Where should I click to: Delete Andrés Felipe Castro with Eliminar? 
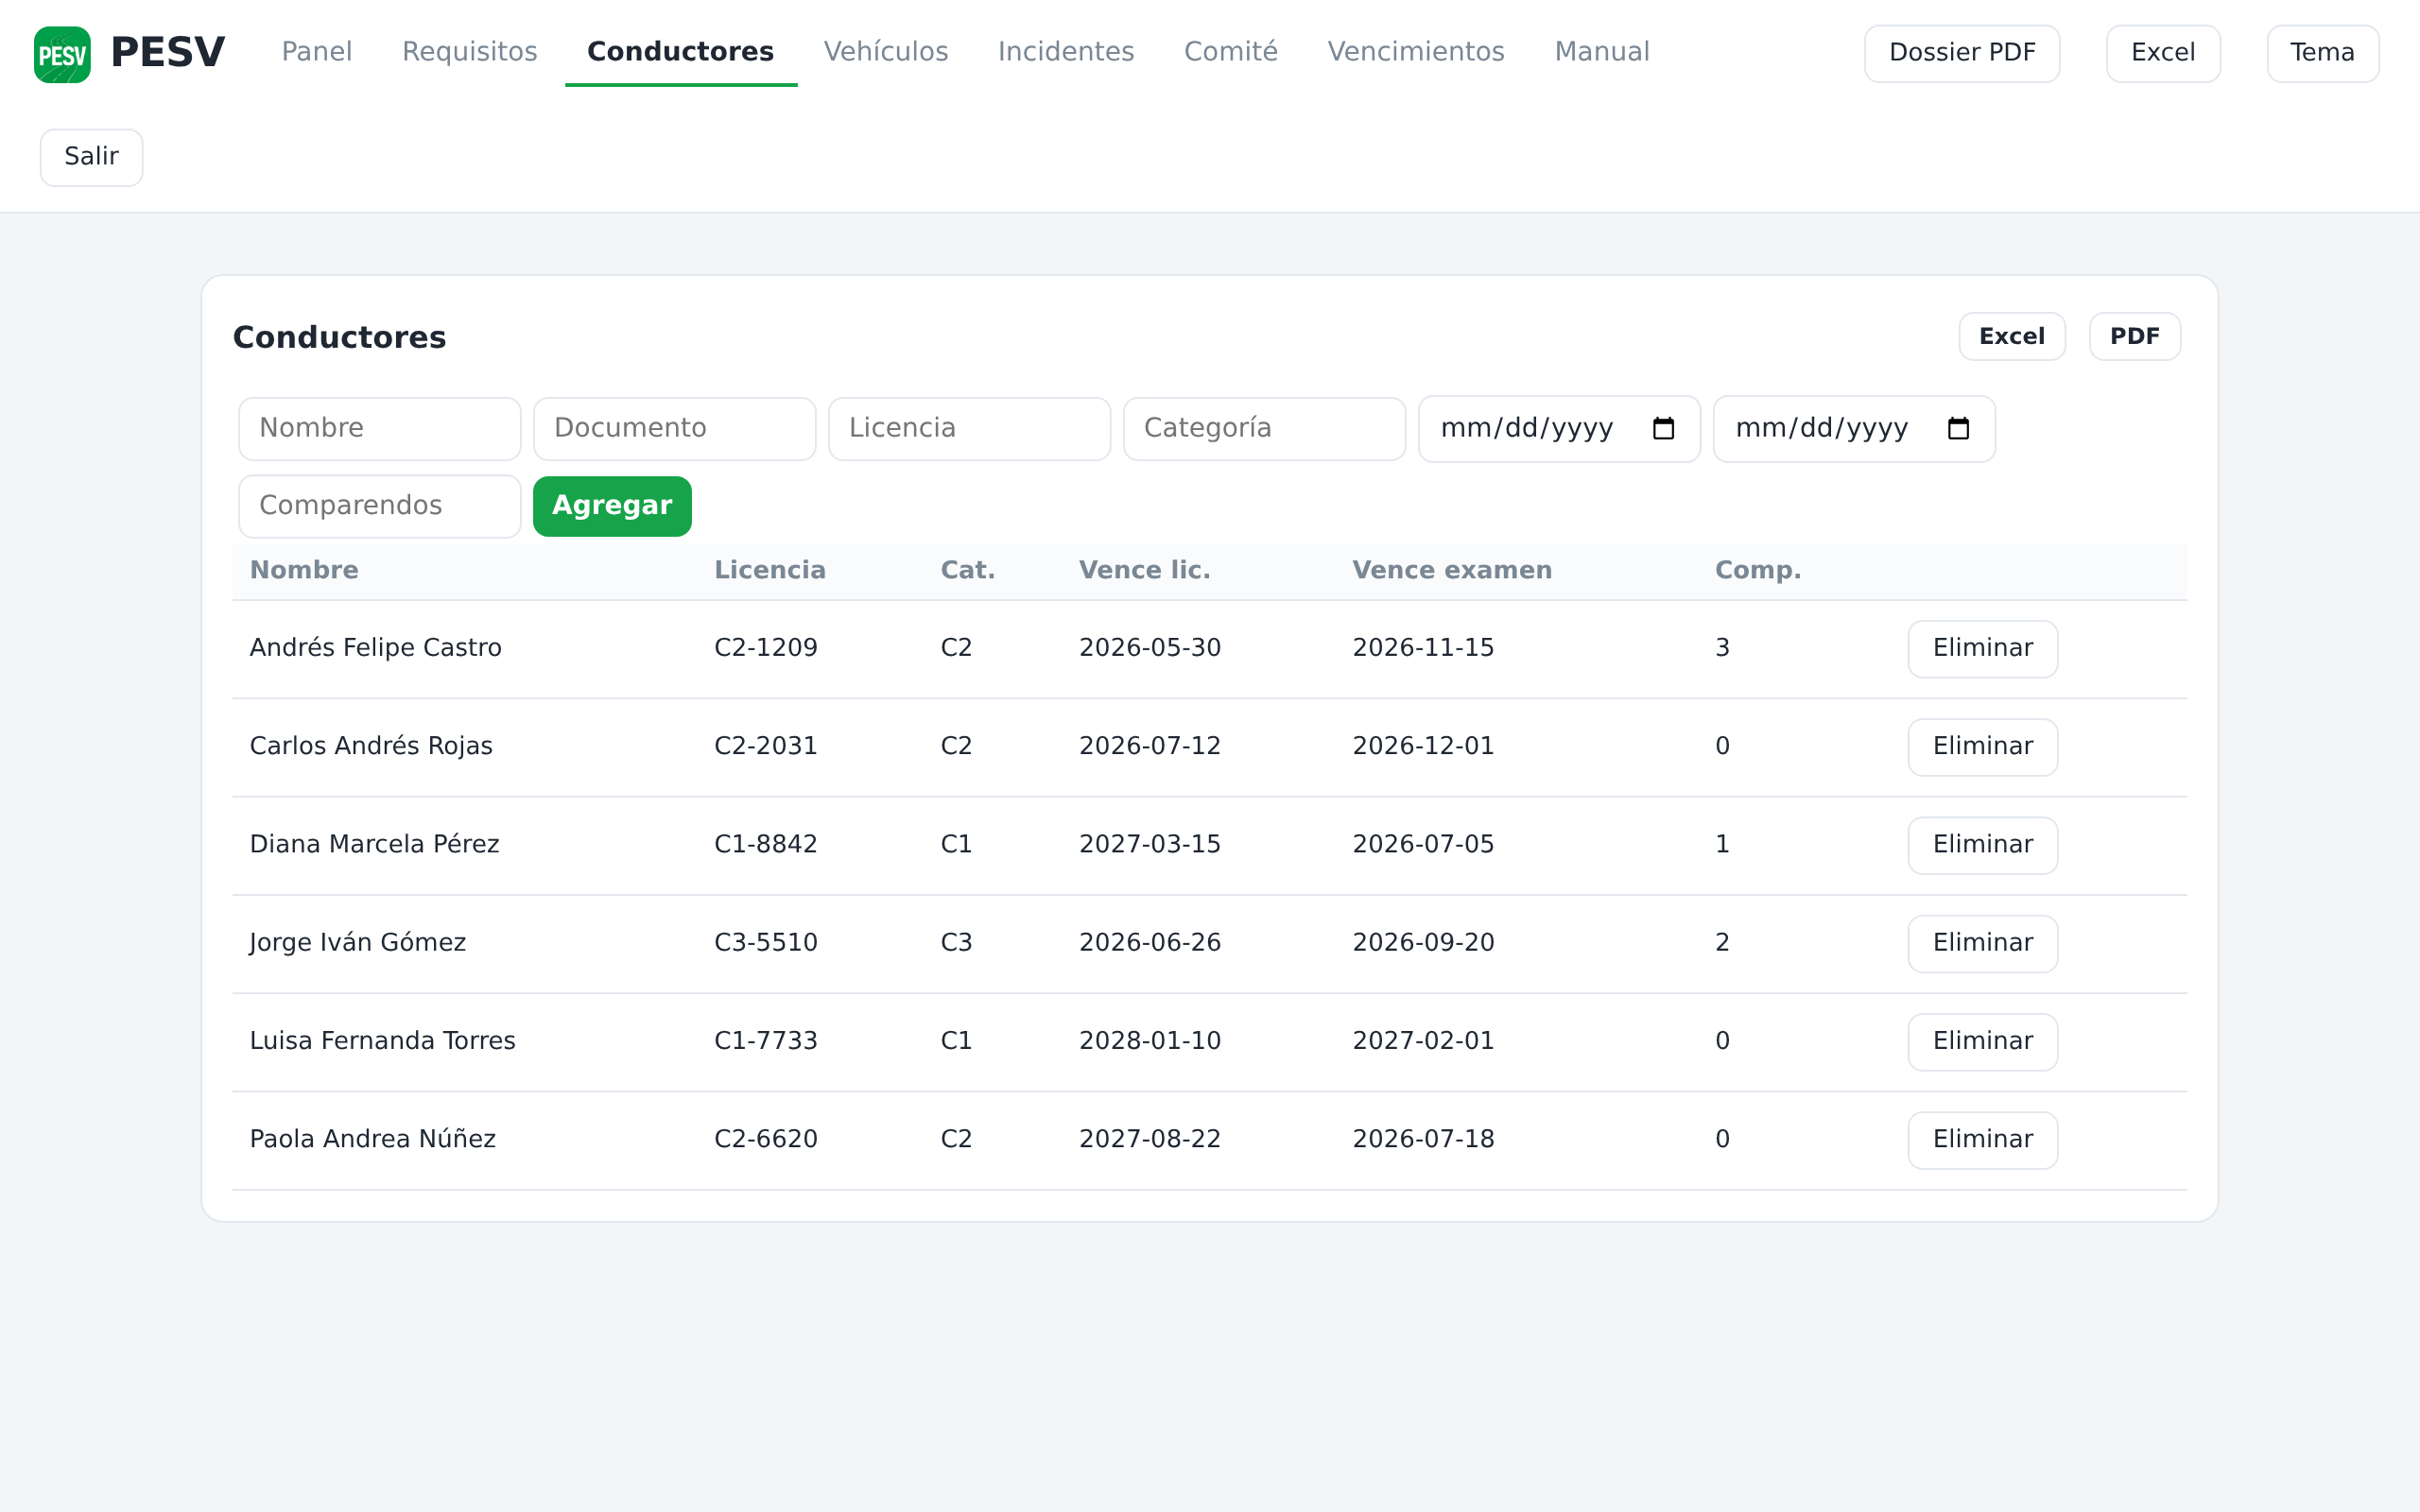pyautogui.click(x=1982, y=648)
